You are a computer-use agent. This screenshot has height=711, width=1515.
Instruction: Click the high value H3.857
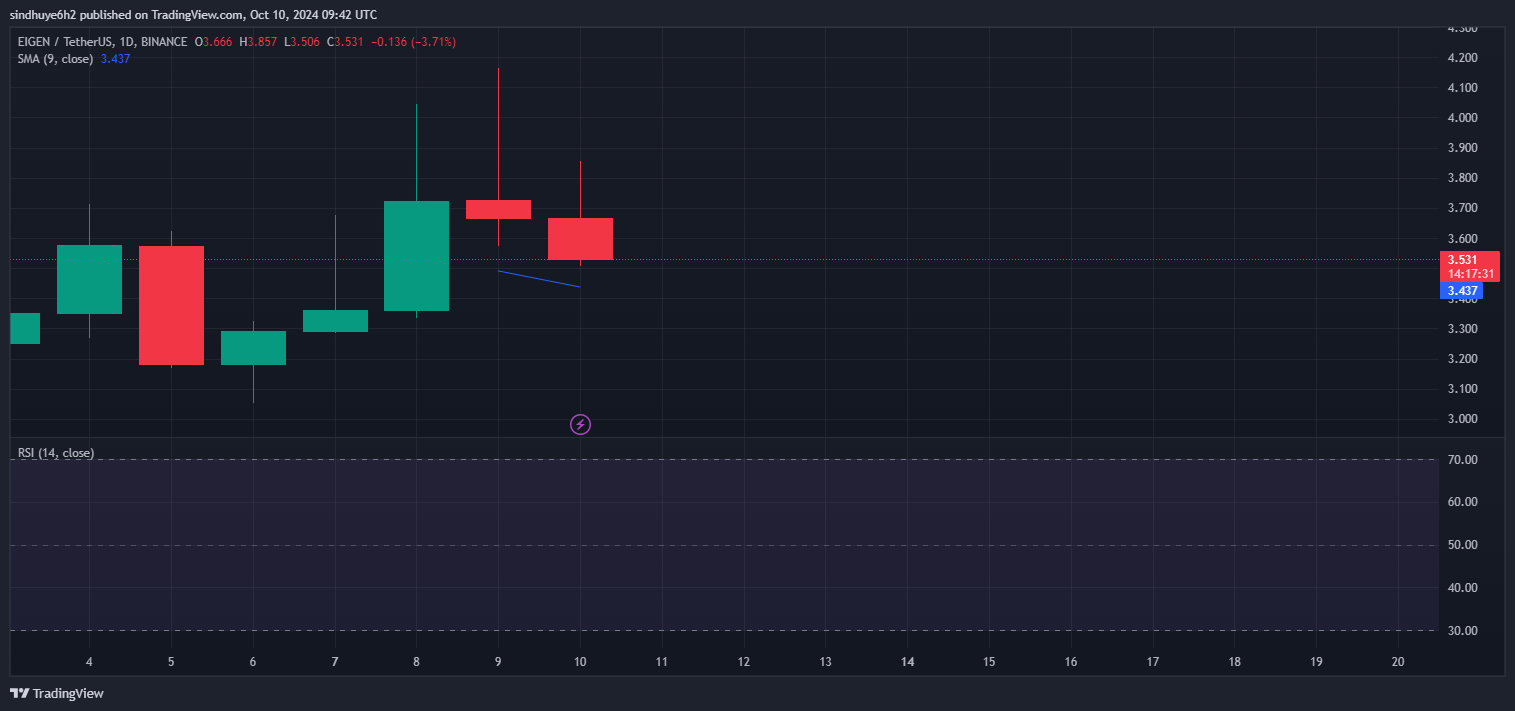point(258,42)
